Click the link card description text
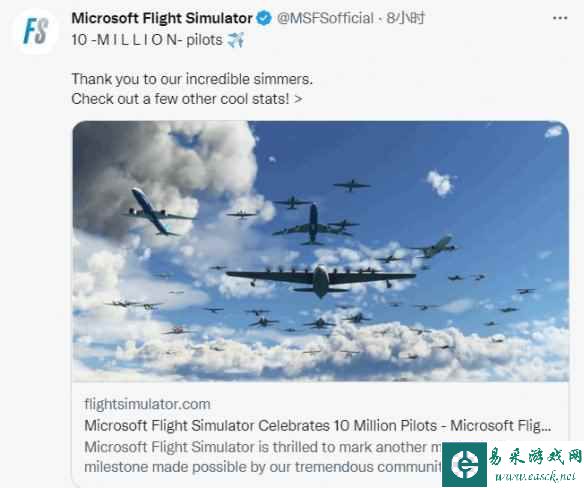 coord(263,457)
